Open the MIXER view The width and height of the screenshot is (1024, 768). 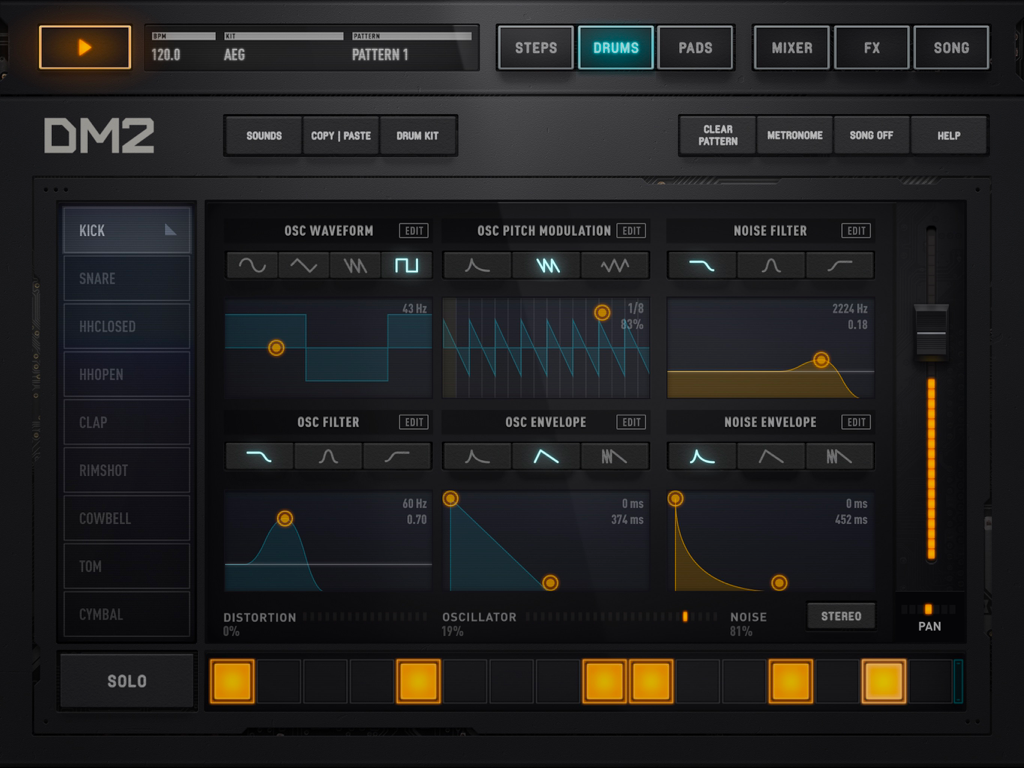pos(791,47)
